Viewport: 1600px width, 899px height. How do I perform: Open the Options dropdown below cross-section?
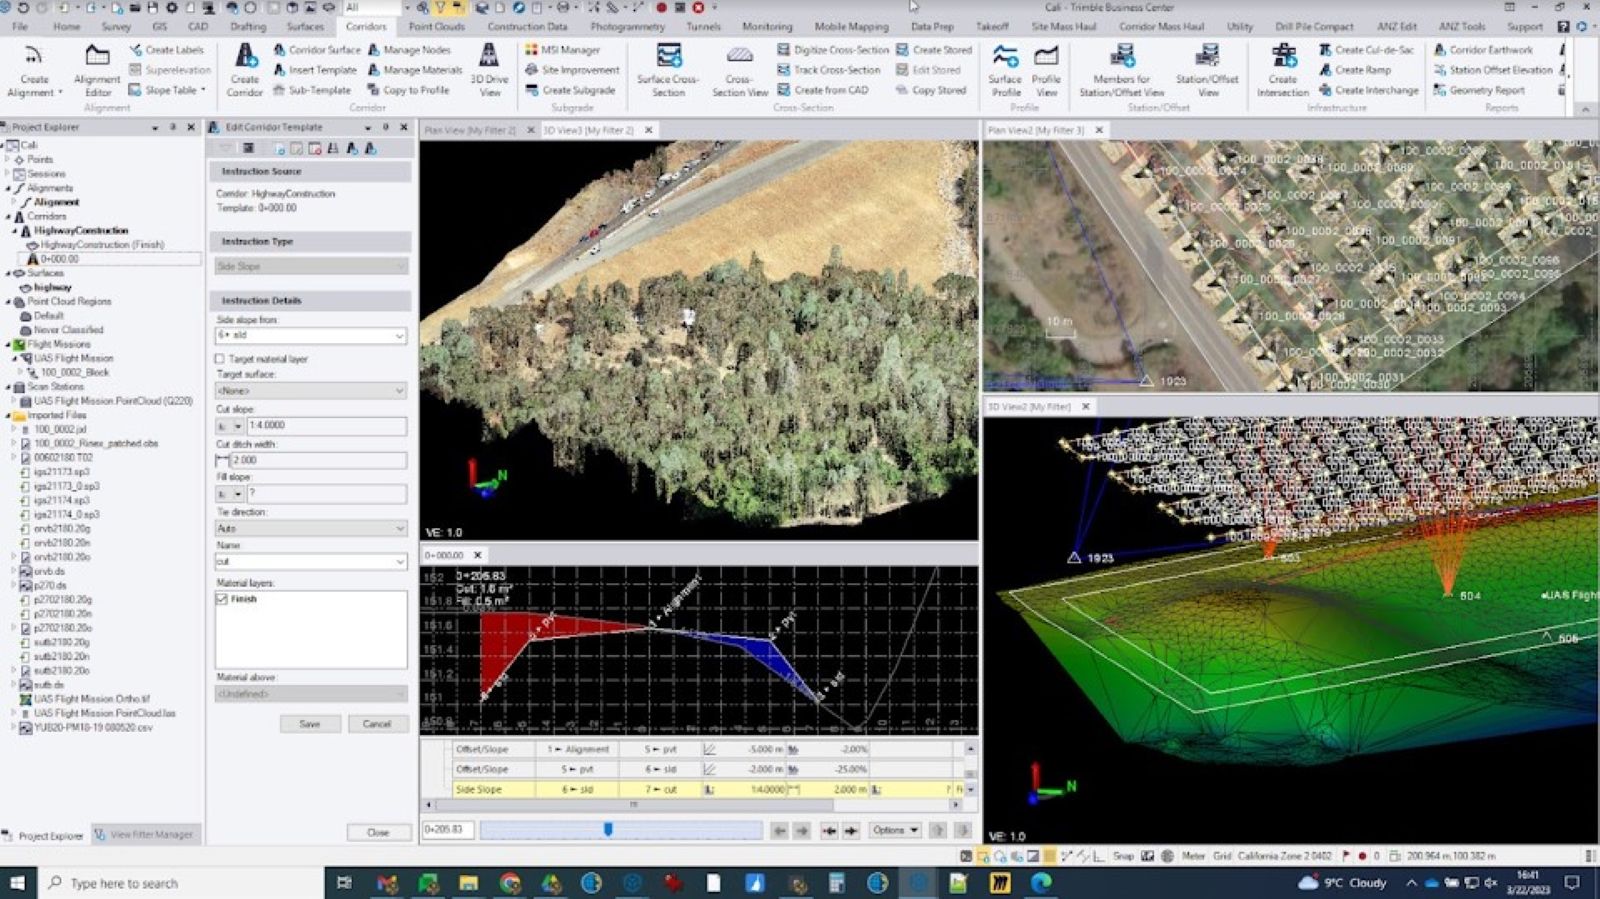(x=895, y=830)
